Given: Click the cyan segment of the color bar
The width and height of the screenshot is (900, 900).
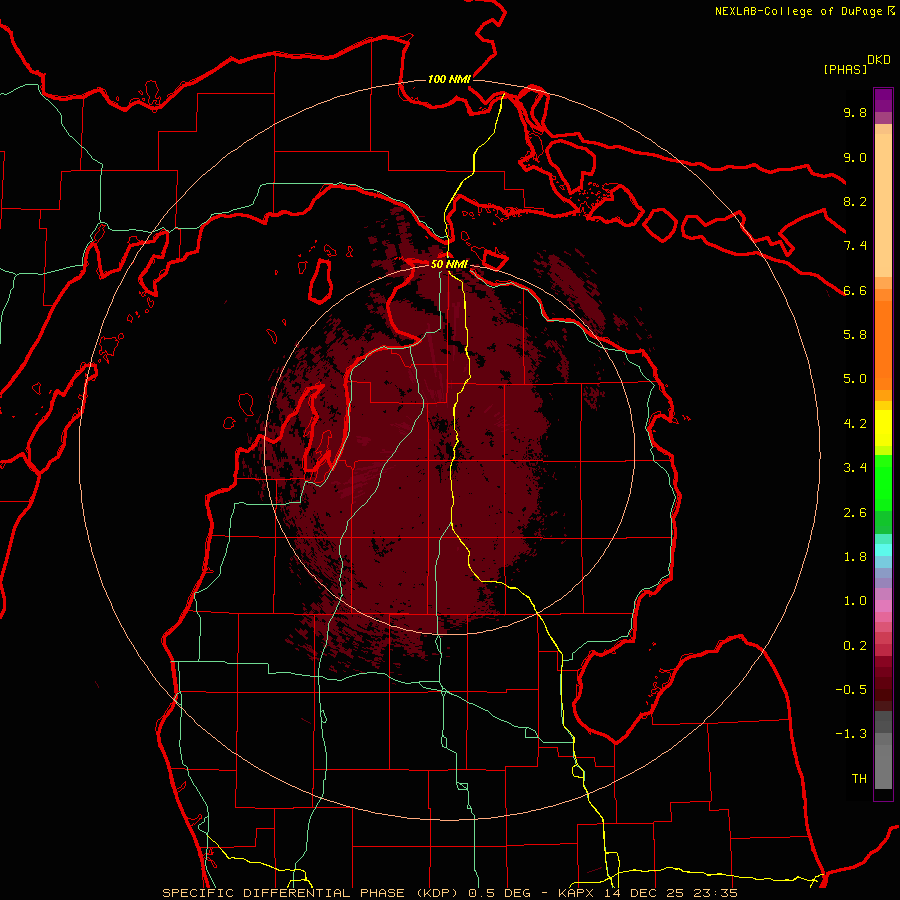Looking at the screenshot, I should click(883, 550).
